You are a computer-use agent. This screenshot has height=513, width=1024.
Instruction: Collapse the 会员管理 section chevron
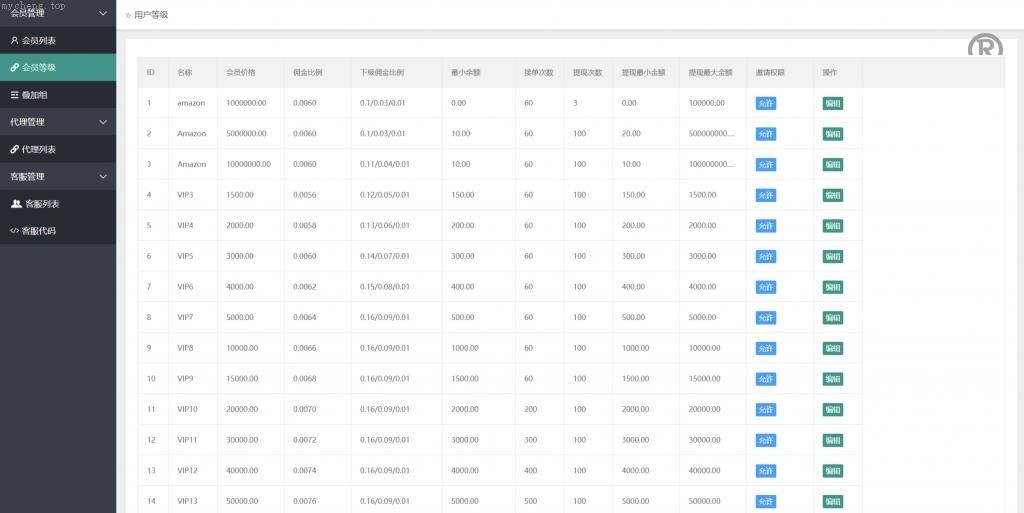[x=103, y=13]
